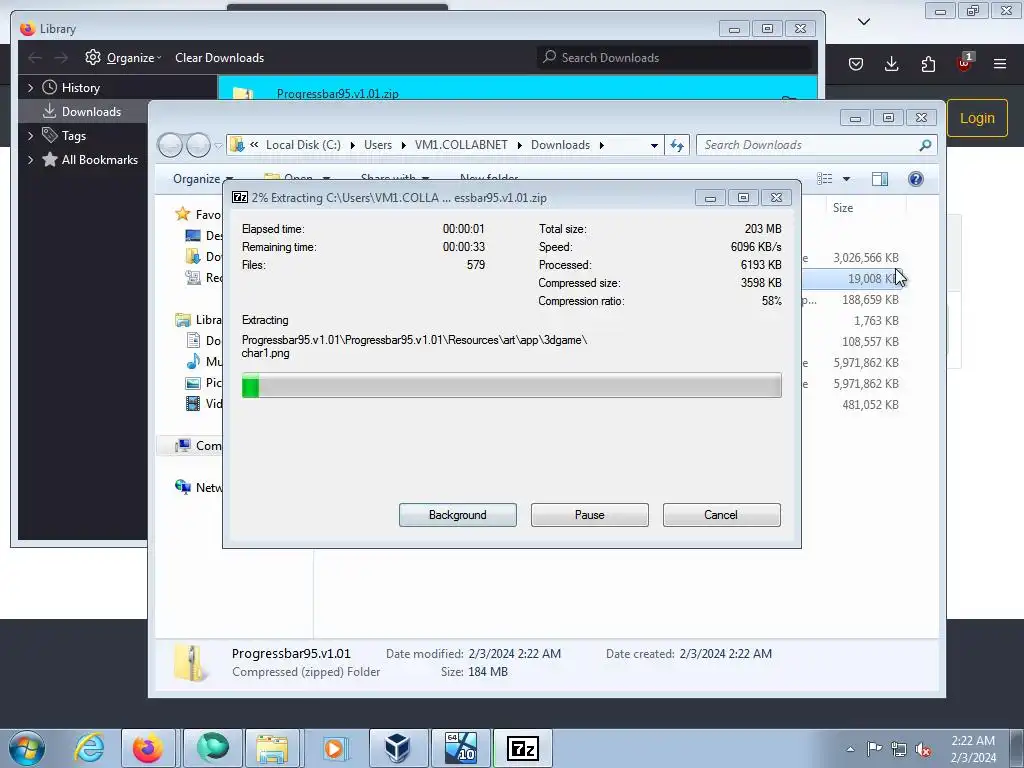1024x768 pixels.
Task: Expand Tags tree item in Library
Action: point(30,136)
